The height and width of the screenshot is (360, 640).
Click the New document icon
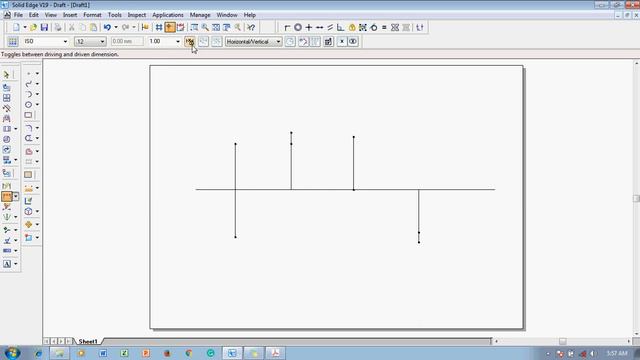coord(16,27)
